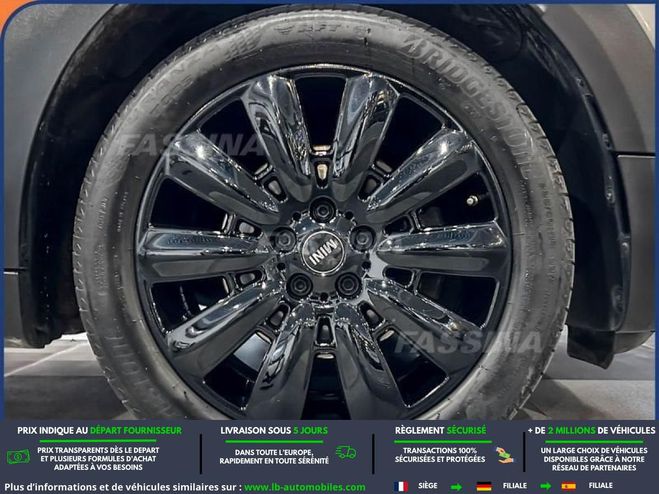Click 'UN LARGE CHOIX DE VÉHICULES' description

pos(594,459)
